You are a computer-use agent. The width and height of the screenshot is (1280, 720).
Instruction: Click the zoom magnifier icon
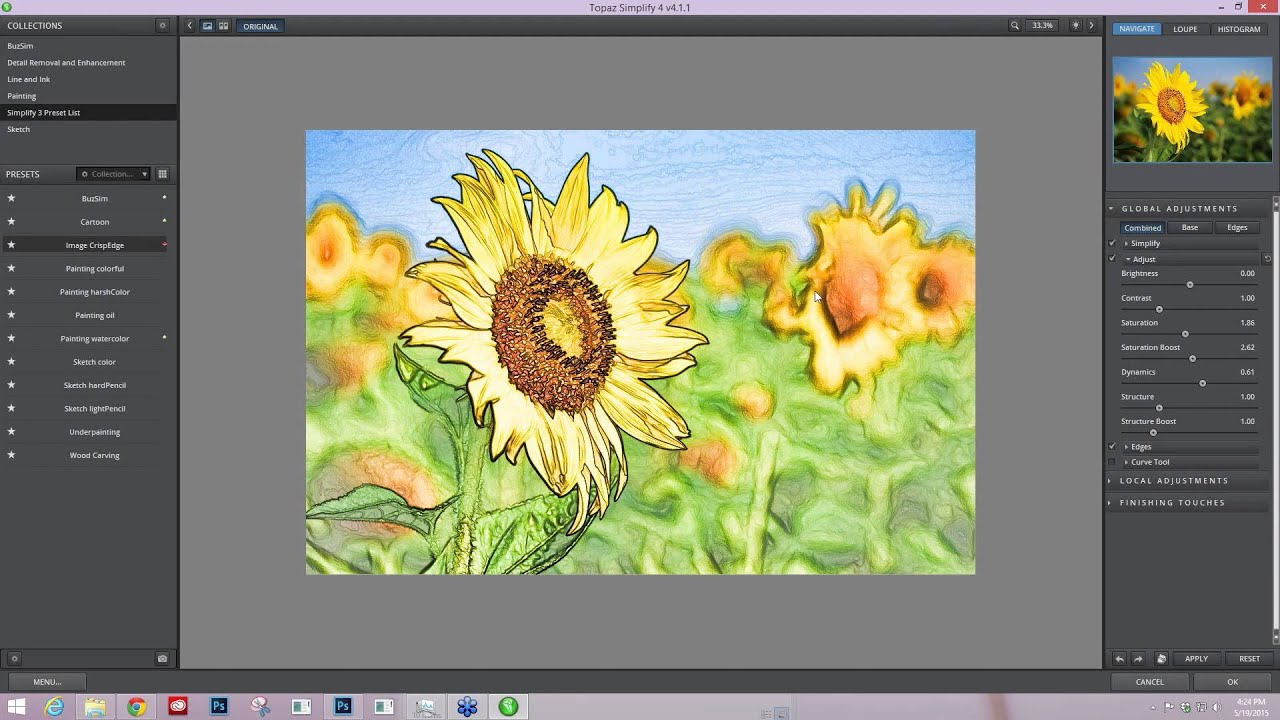tap(1015, 26)
